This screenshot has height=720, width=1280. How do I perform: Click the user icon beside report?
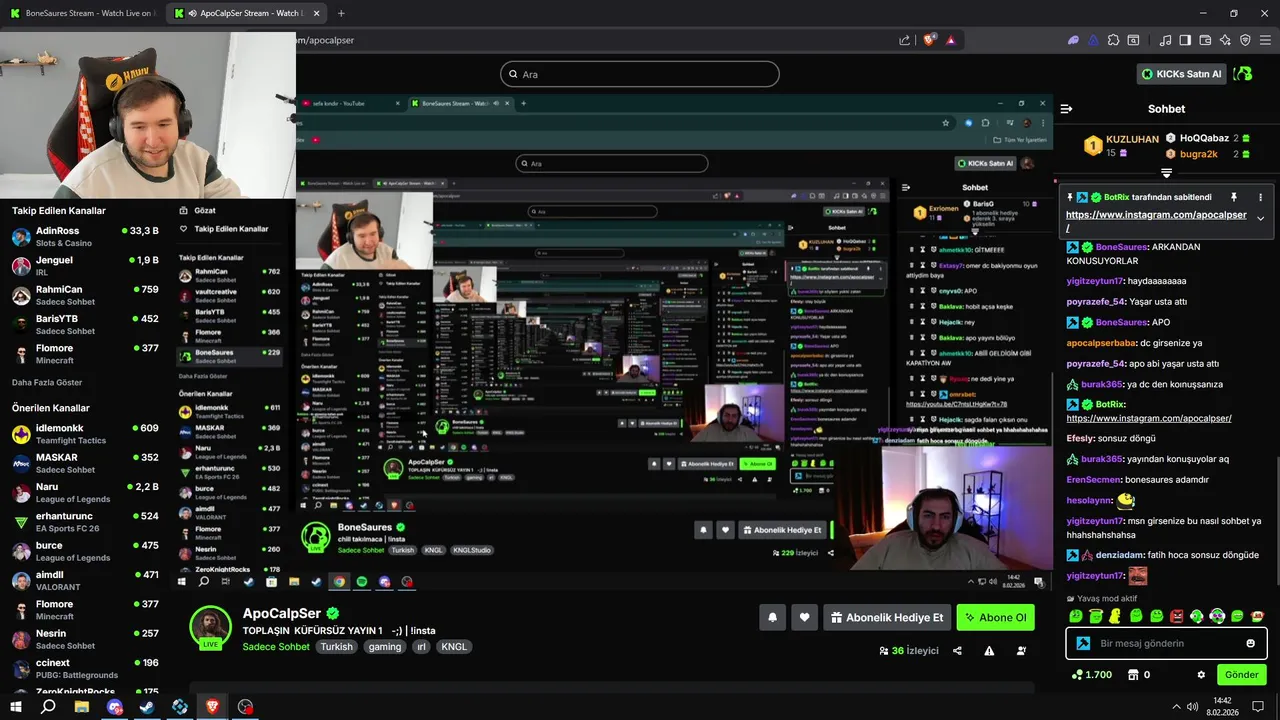(1021, 650)
